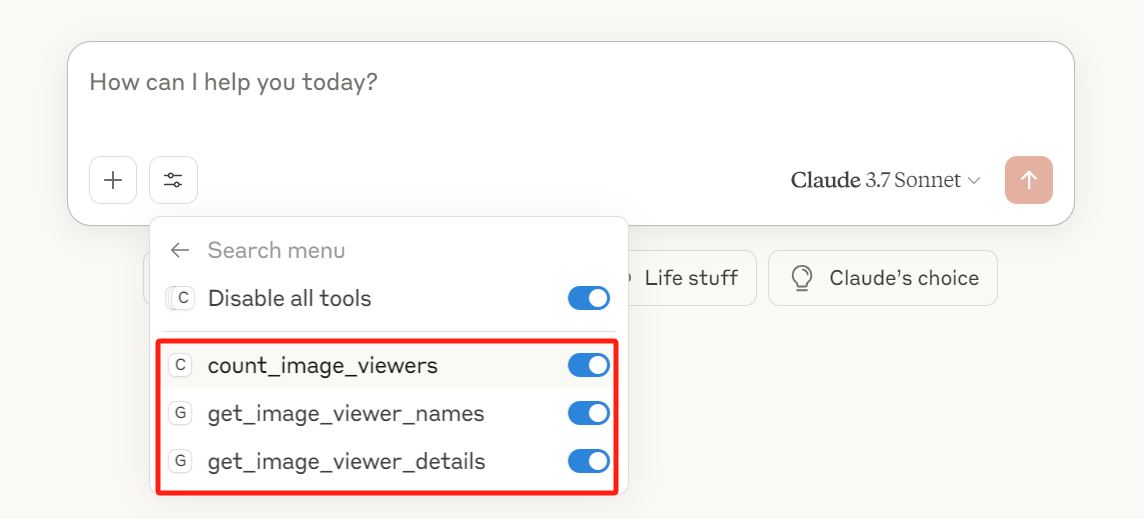
Task: Click the plus attachment button
Action: coord(113,180)
